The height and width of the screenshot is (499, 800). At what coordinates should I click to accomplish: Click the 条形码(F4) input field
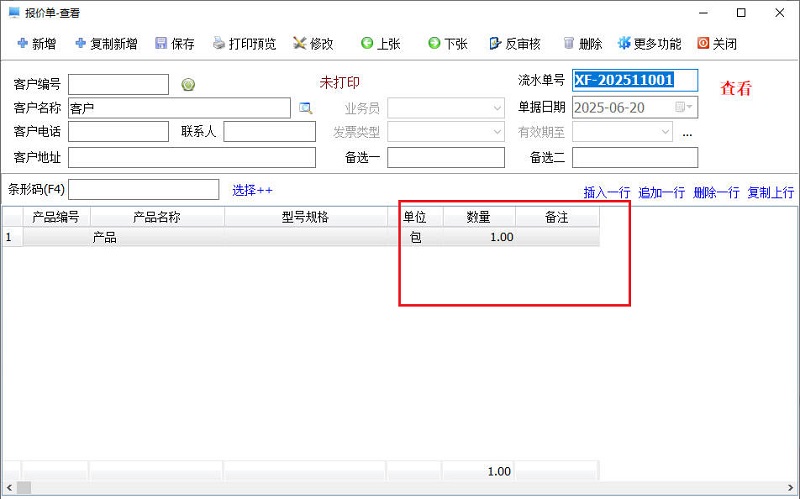pos(143,190)
